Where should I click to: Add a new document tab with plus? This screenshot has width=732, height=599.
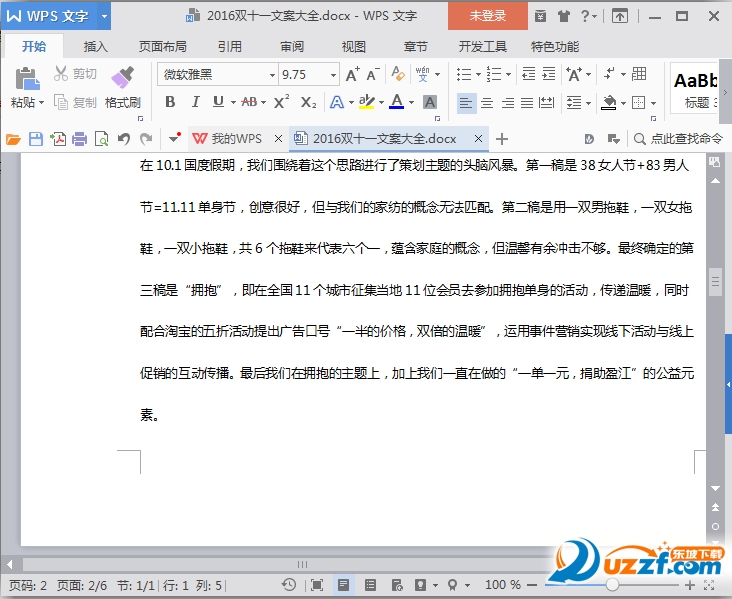tap(502, 139)
